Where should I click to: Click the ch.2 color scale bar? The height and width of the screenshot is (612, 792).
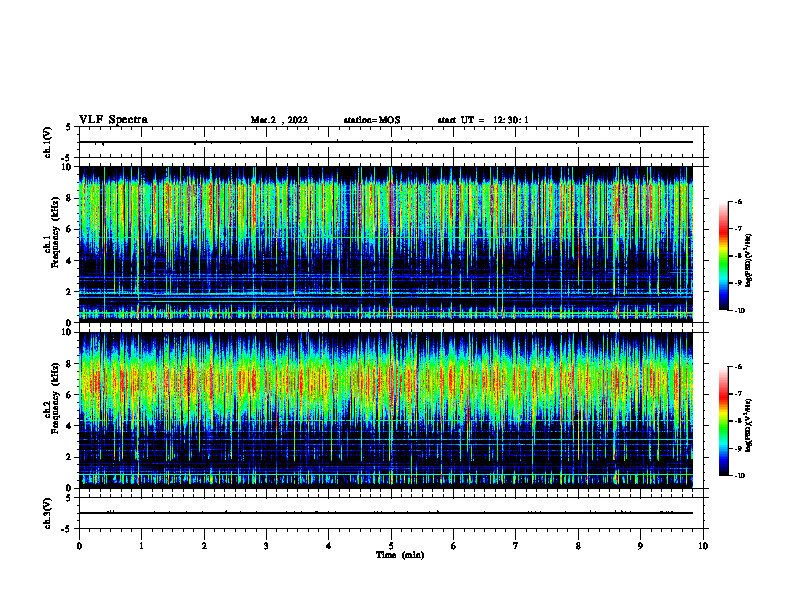[724, 421]
